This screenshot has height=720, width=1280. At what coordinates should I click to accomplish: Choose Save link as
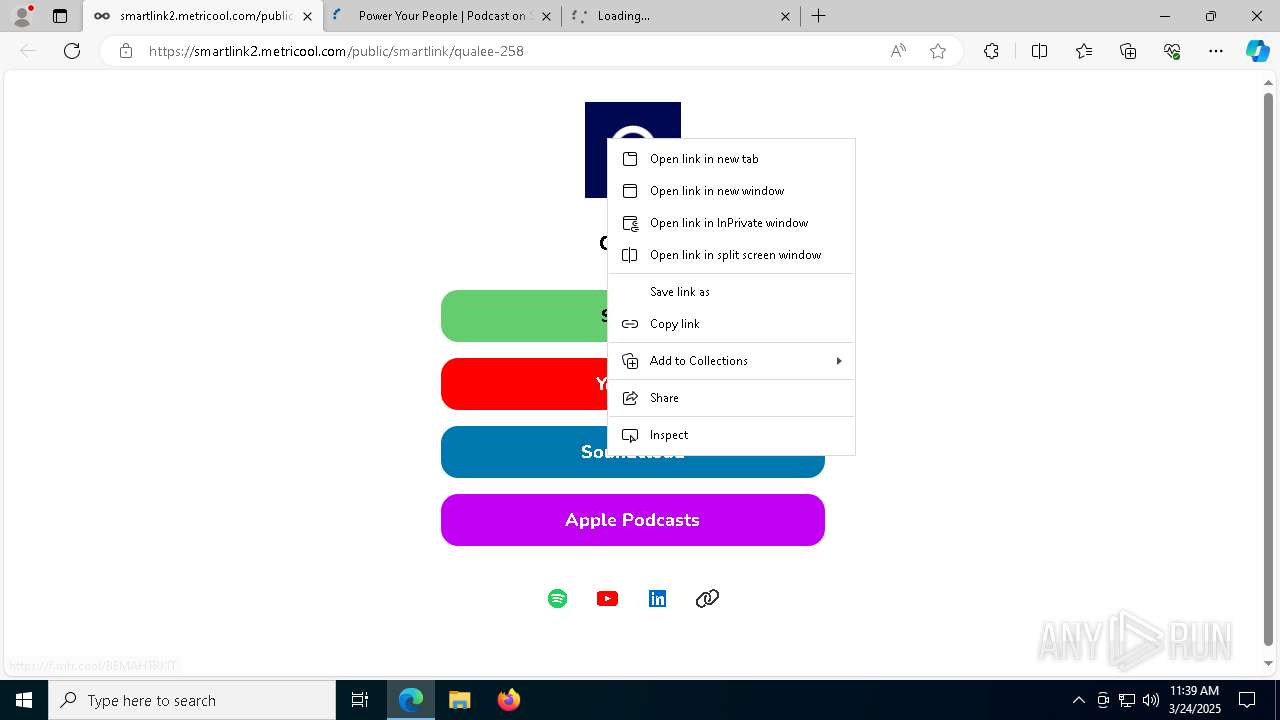(731, 292)
